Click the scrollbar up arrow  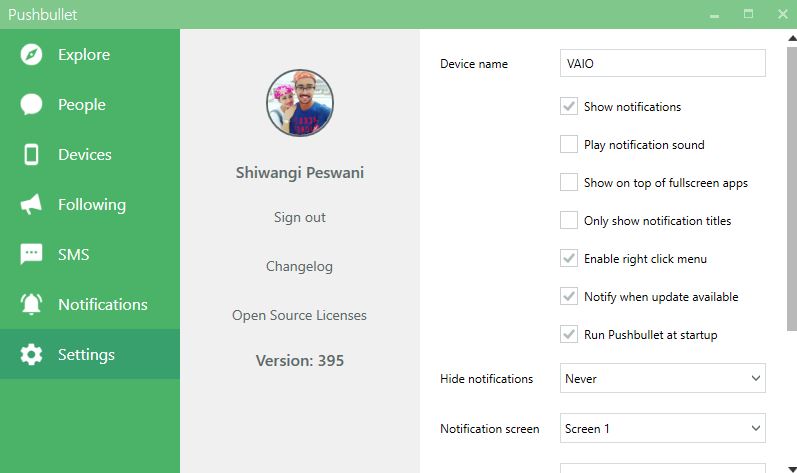click(792, 38)
